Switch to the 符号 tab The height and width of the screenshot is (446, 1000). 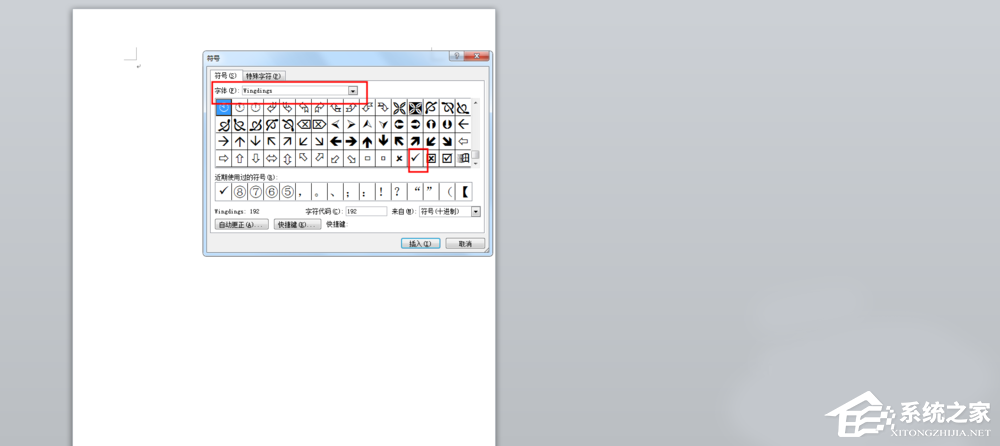click(x=225, y=75)
